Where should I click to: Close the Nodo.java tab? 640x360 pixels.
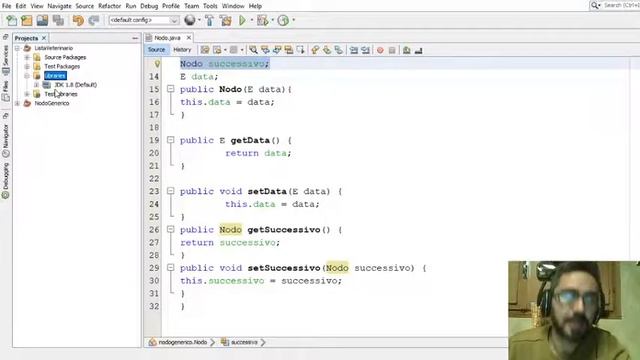pos(189,38)
